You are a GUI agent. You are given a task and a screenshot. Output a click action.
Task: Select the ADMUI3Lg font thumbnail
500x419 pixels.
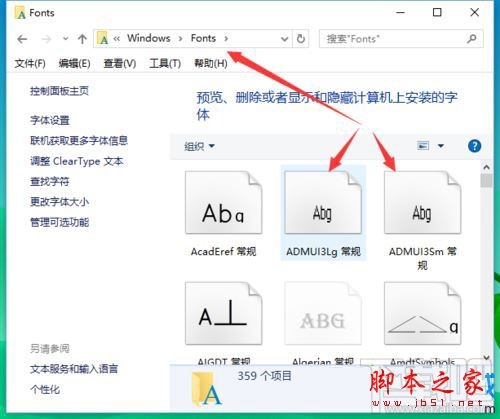click(323, 202)
